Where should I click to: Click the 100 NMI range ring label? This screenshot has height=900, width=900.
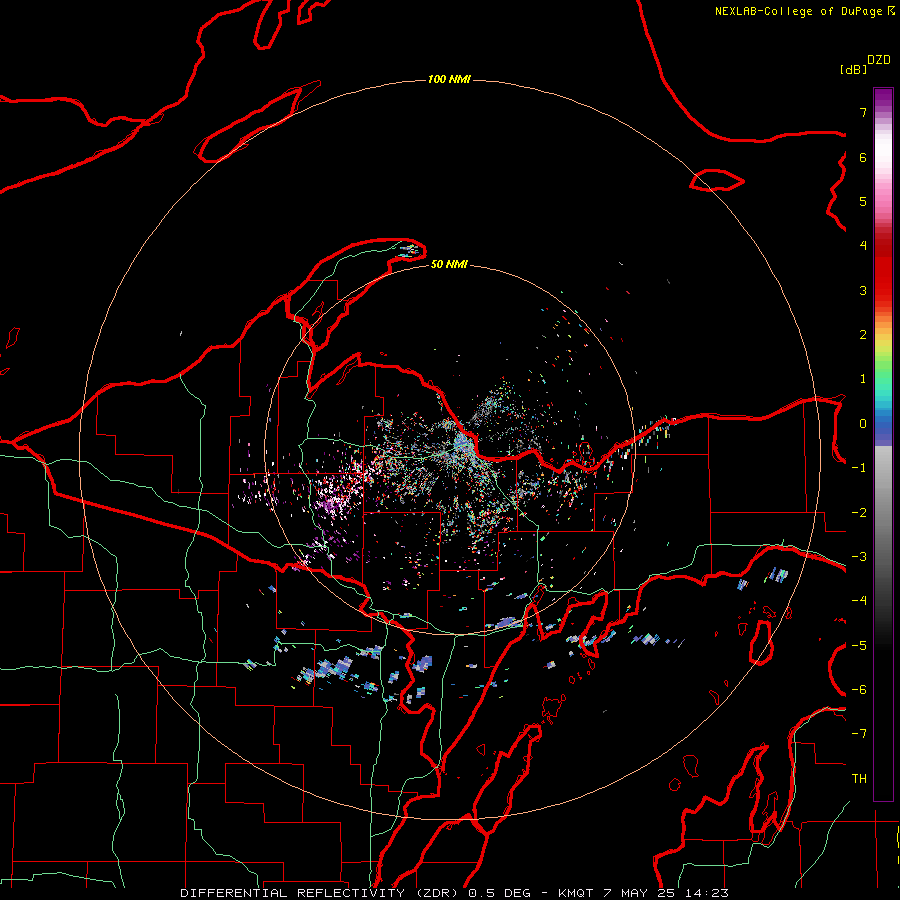[449, 79]
